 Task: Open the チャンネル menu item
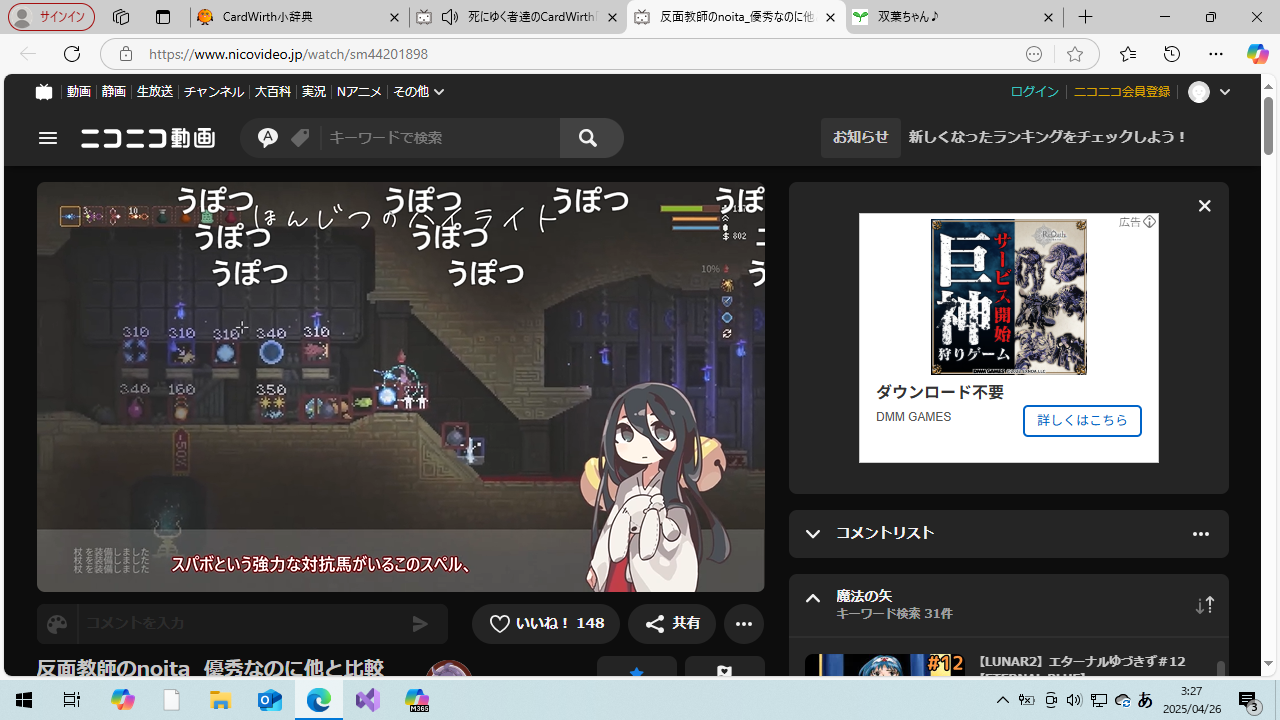[214, 91]
